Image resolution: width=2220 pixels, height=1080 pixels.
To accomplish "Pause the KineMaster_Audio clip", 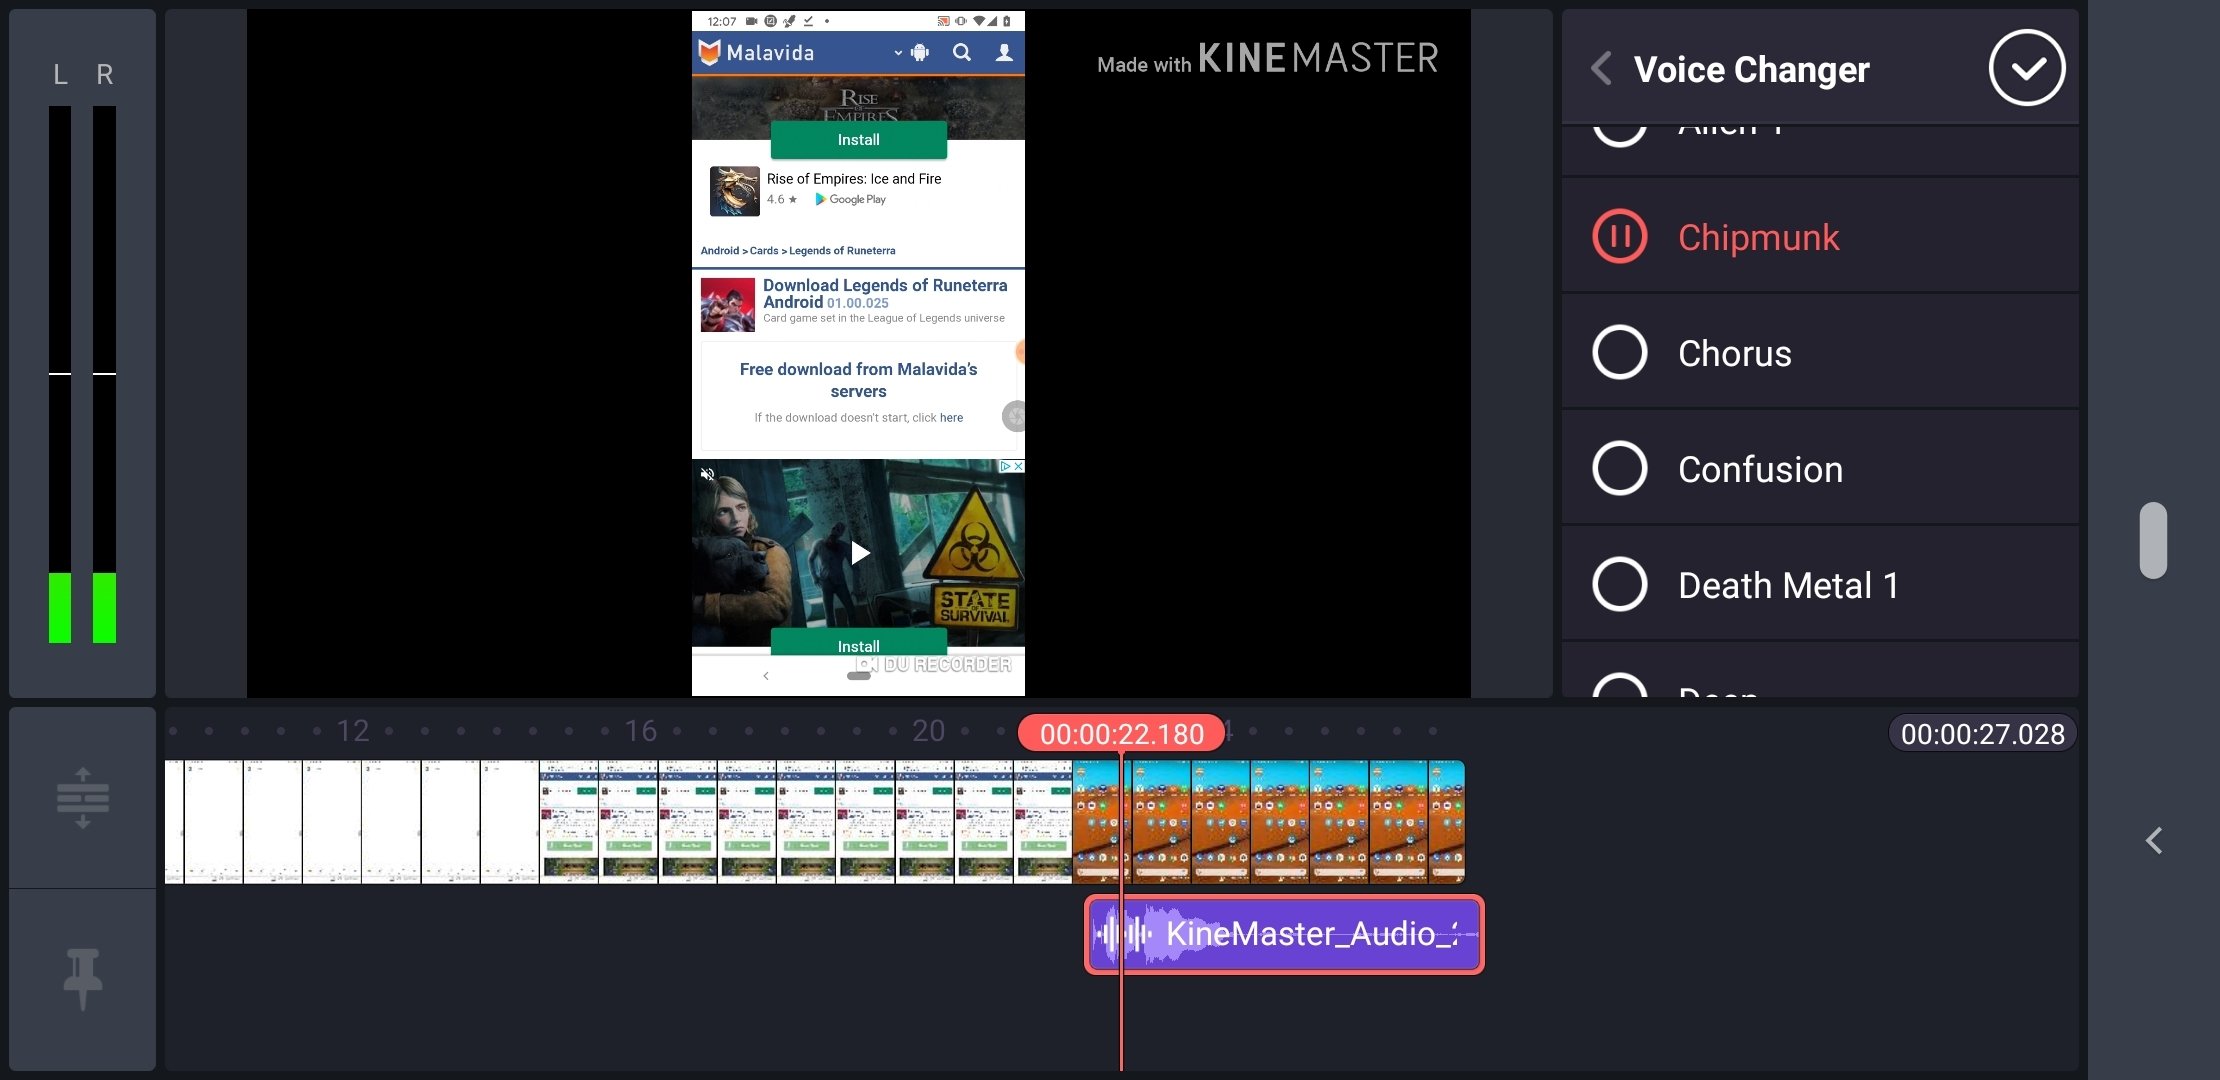I will click(x=1618, y=236).
